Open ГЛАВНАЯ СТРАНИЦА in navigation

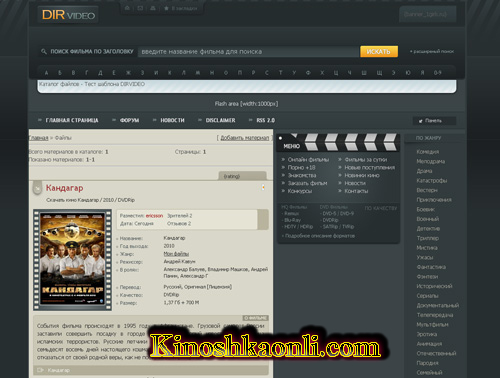(72, 120)
